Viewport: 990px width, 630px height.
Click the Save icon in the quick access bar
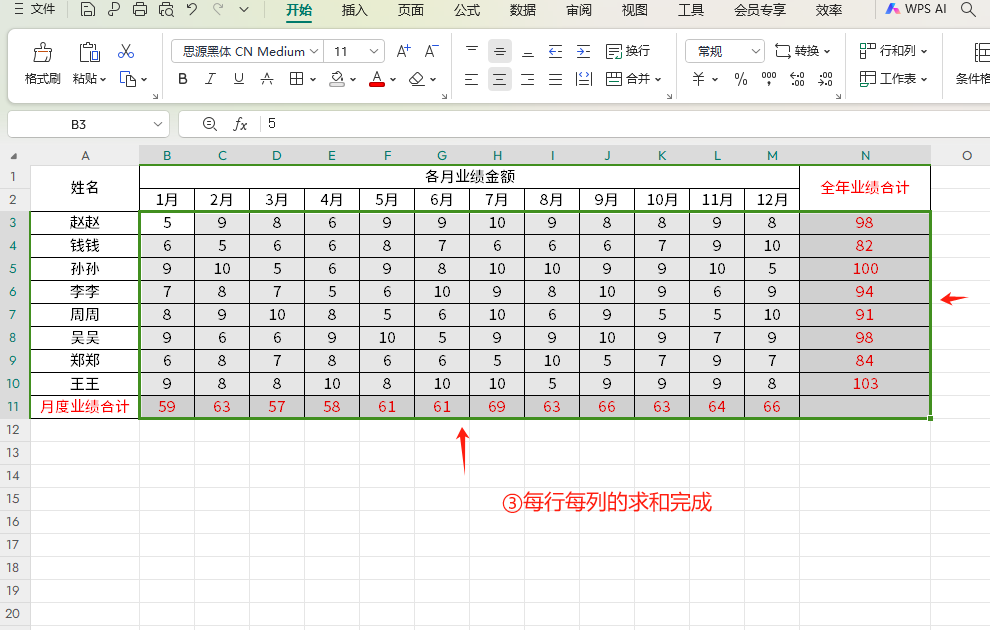[x=88, y=9]
